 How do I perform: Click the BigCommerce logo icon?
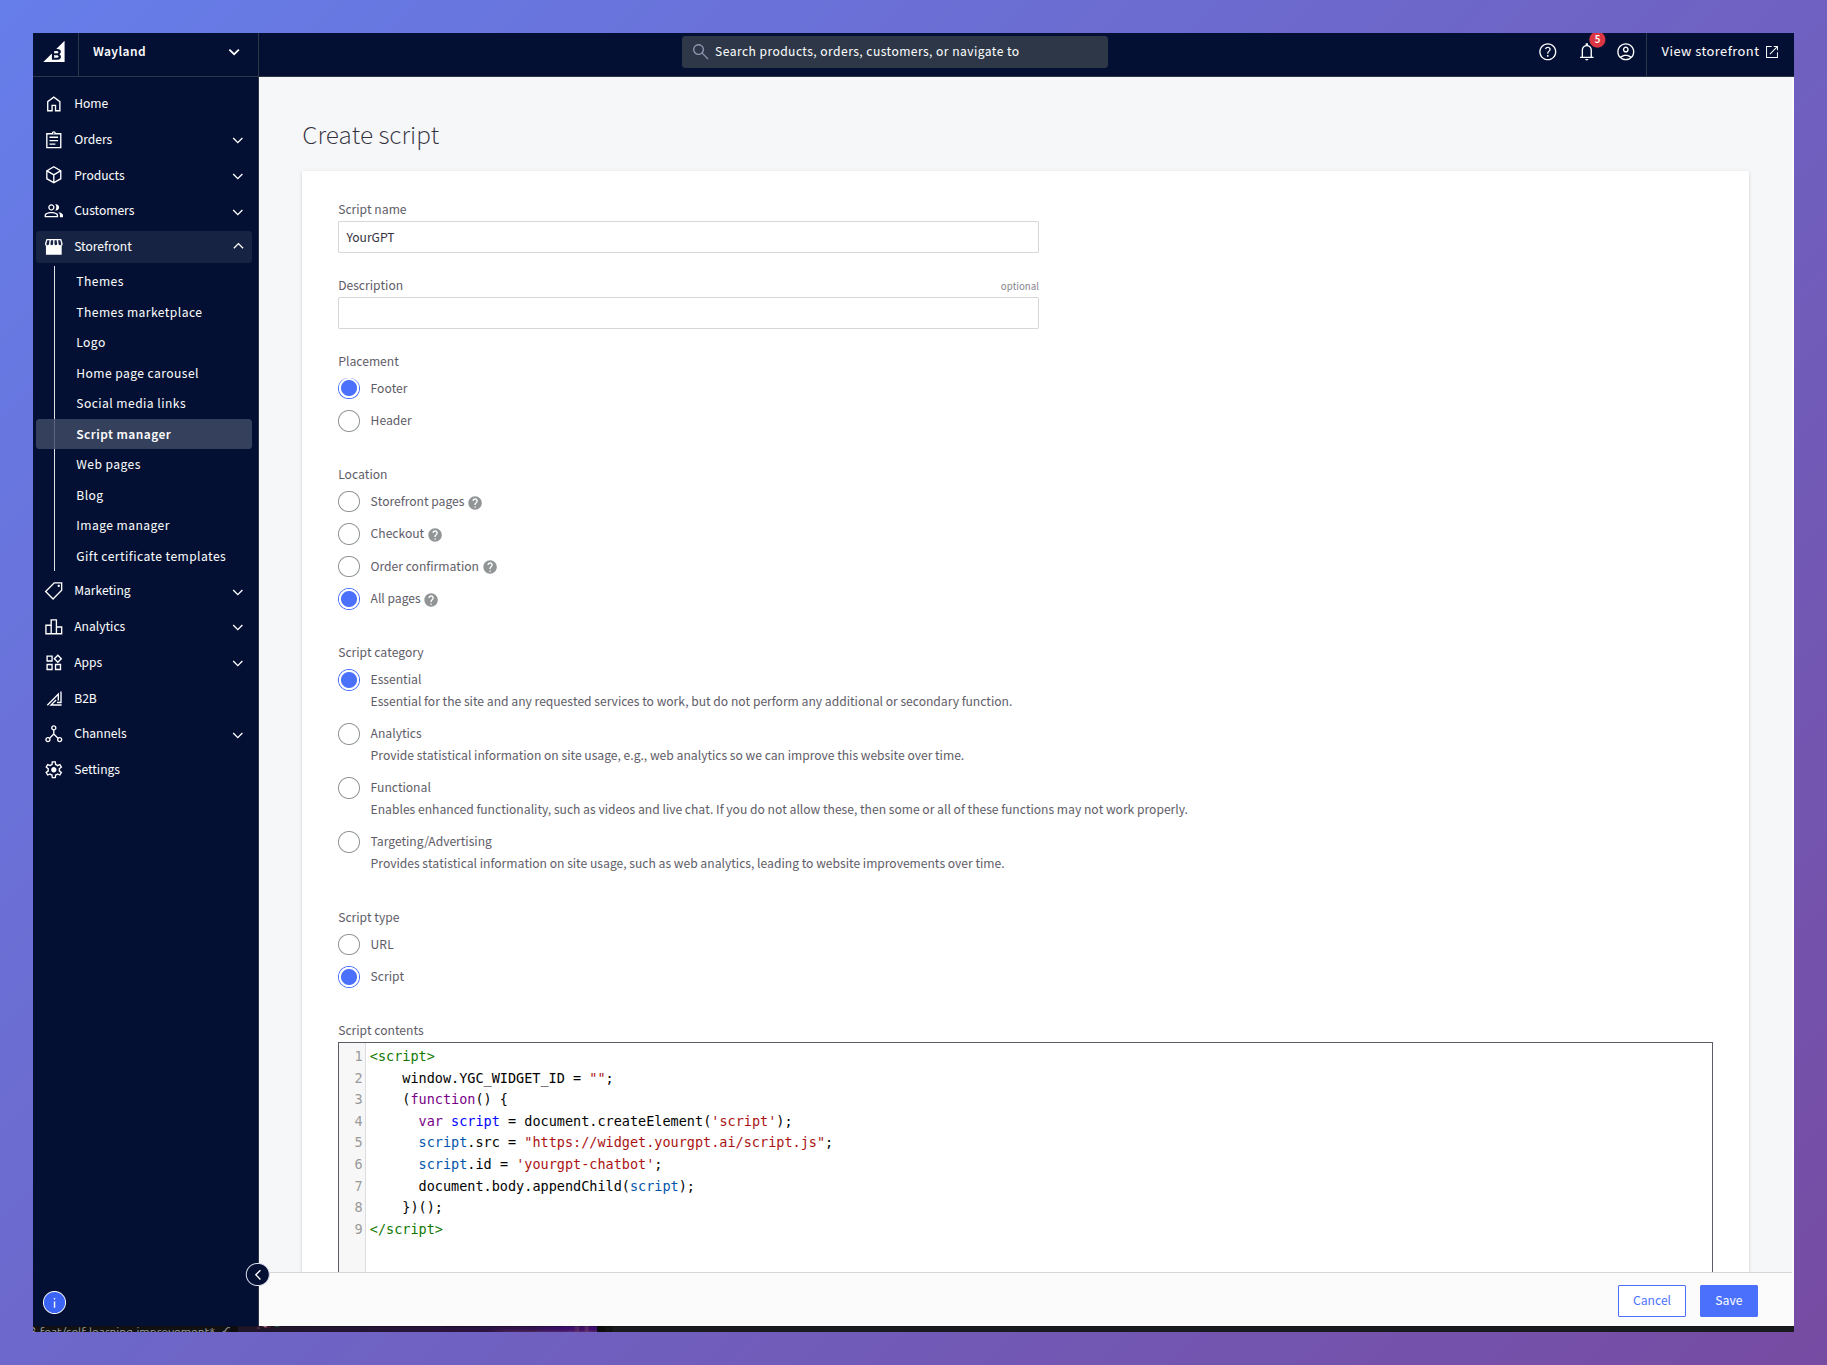coord(55,52)
